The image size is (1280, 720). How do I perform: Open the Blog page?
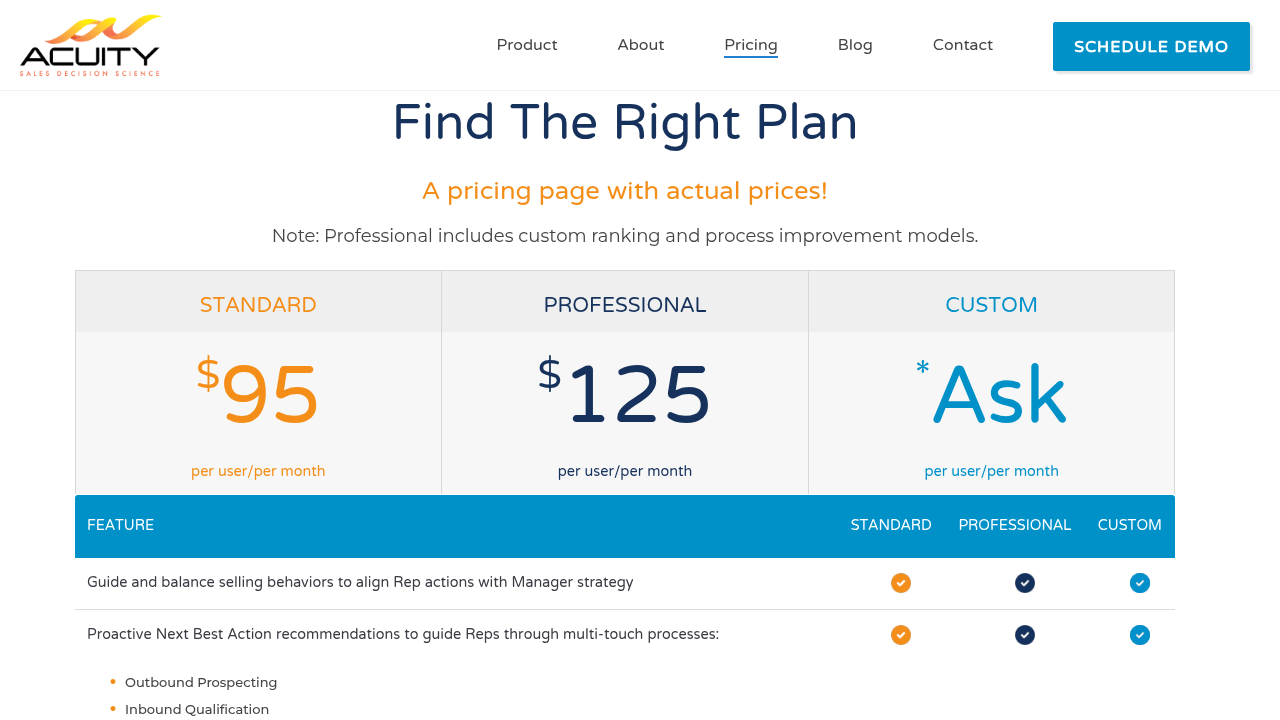(855, 45)
